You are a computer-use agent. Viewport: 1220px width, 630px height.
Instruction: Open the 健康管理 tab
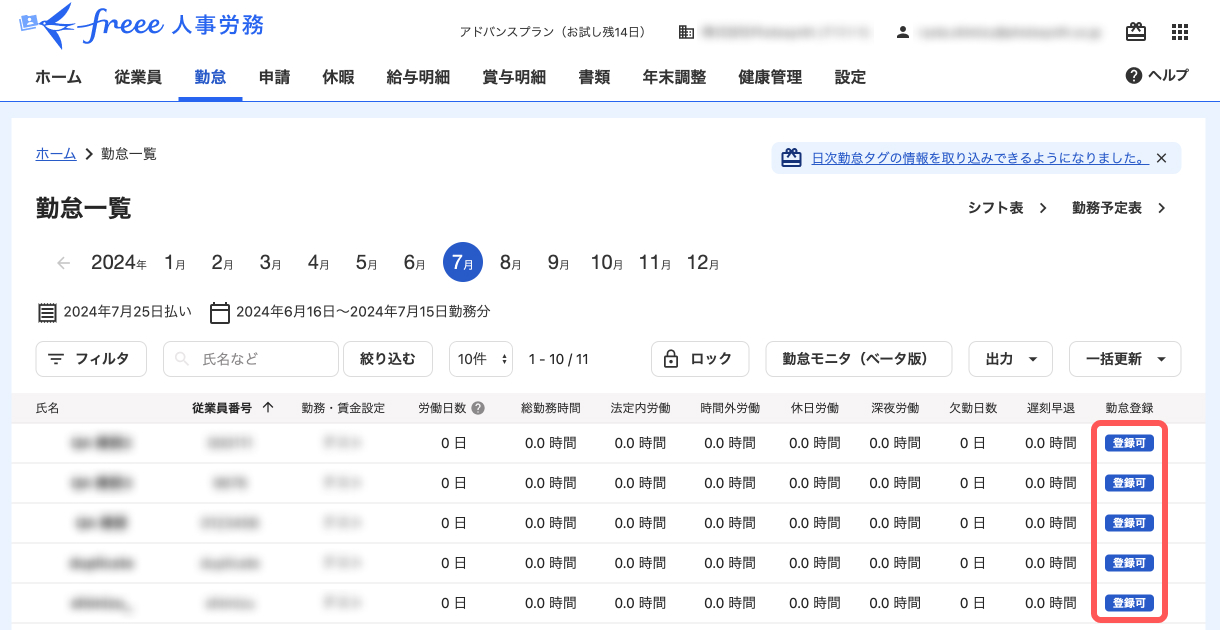pos(770,77)
